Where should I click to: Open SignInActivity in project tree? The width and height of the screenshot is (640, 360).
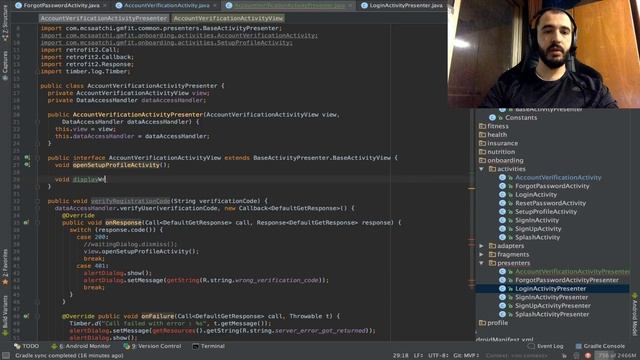[x=537, y=220]
